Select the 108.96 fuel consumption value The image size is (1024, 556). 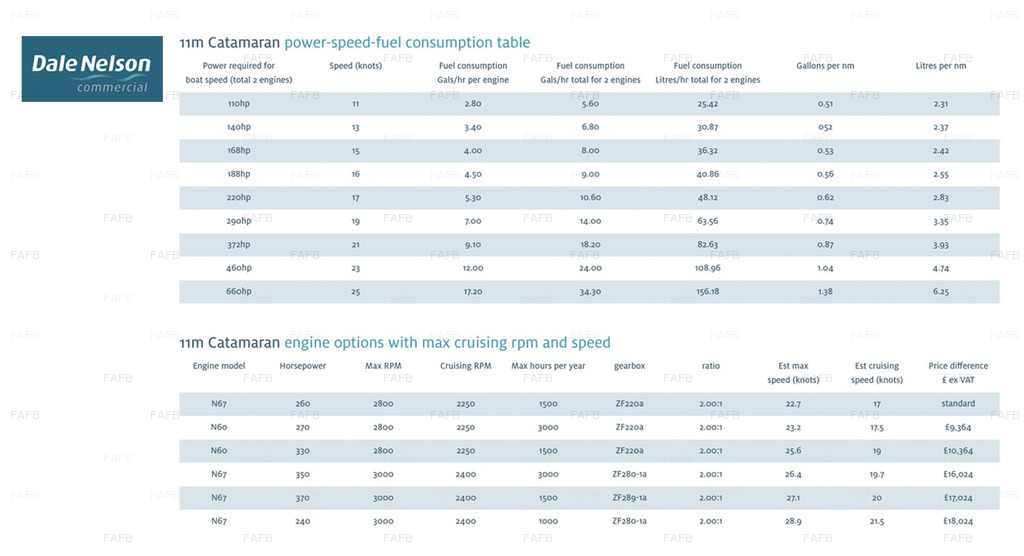[x=708, y=268]
